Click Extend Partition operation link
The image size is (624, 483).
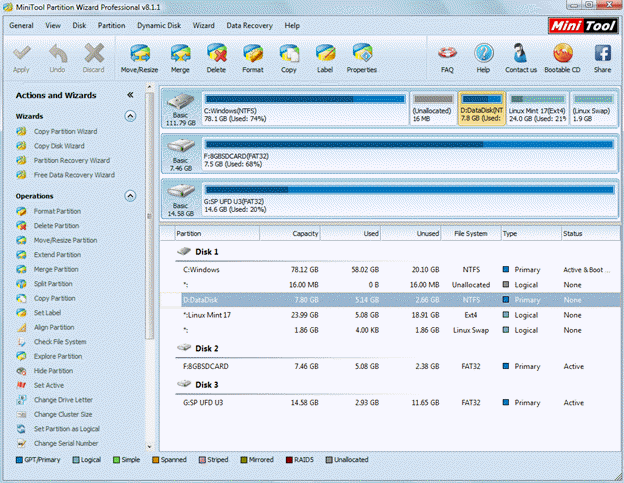click(58, 255)
